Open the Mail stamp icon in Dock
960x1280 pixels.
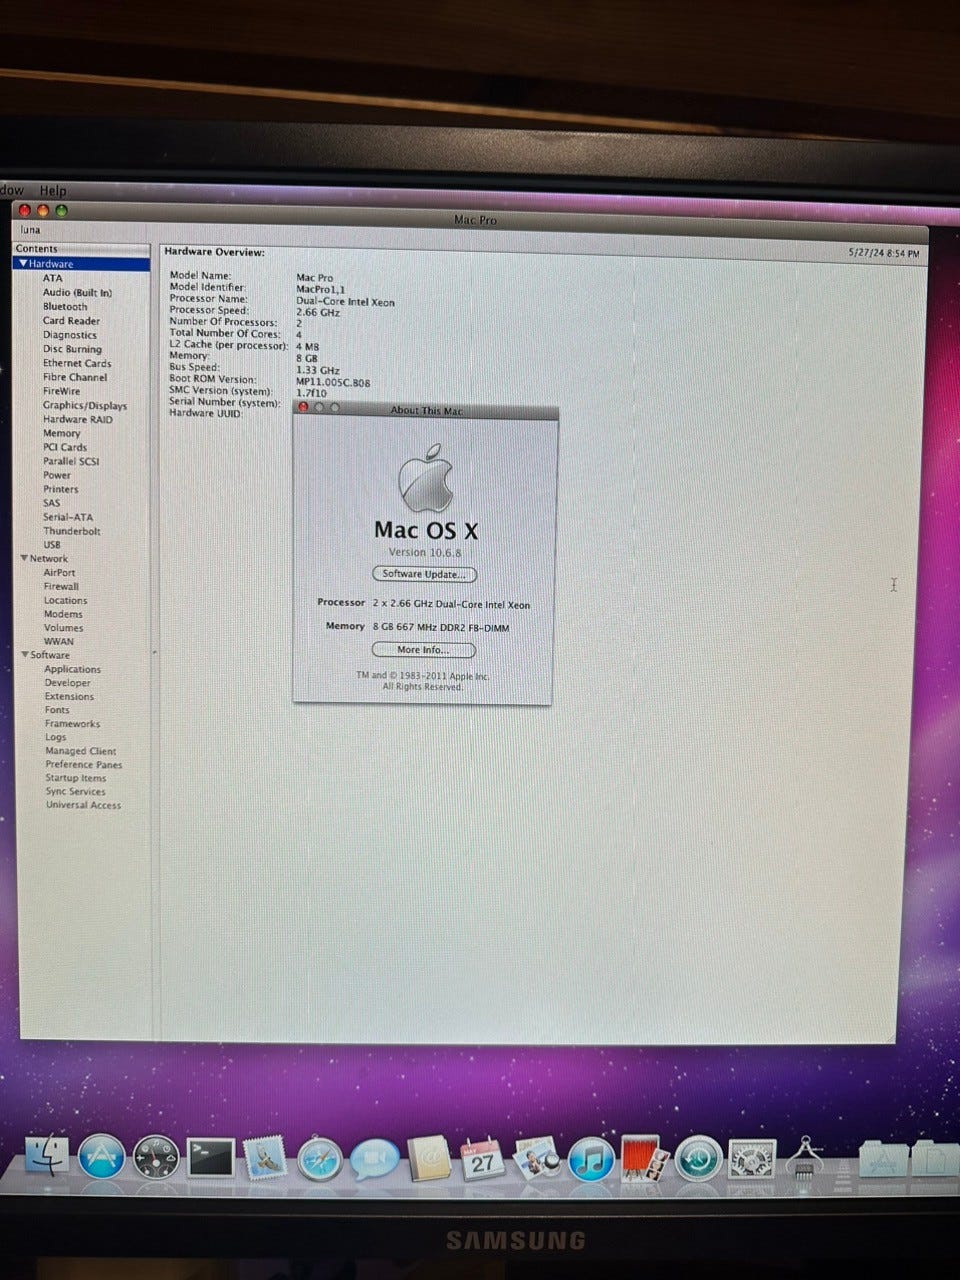tap(265, 1158)
